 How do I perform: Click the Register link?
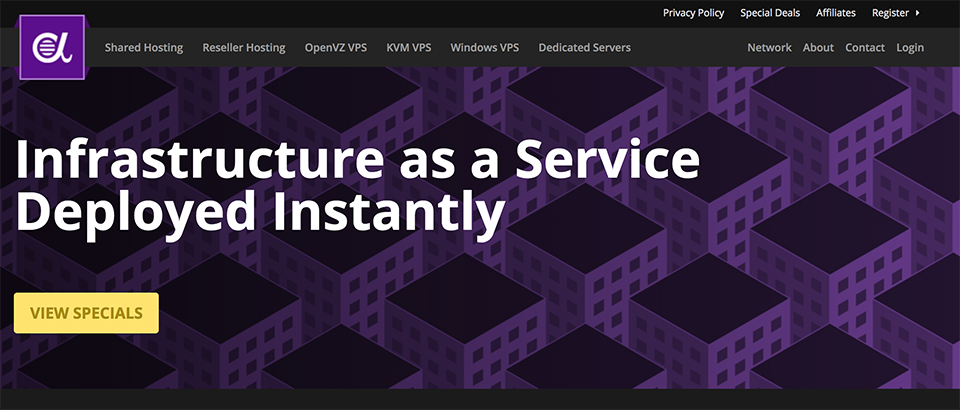890,13
